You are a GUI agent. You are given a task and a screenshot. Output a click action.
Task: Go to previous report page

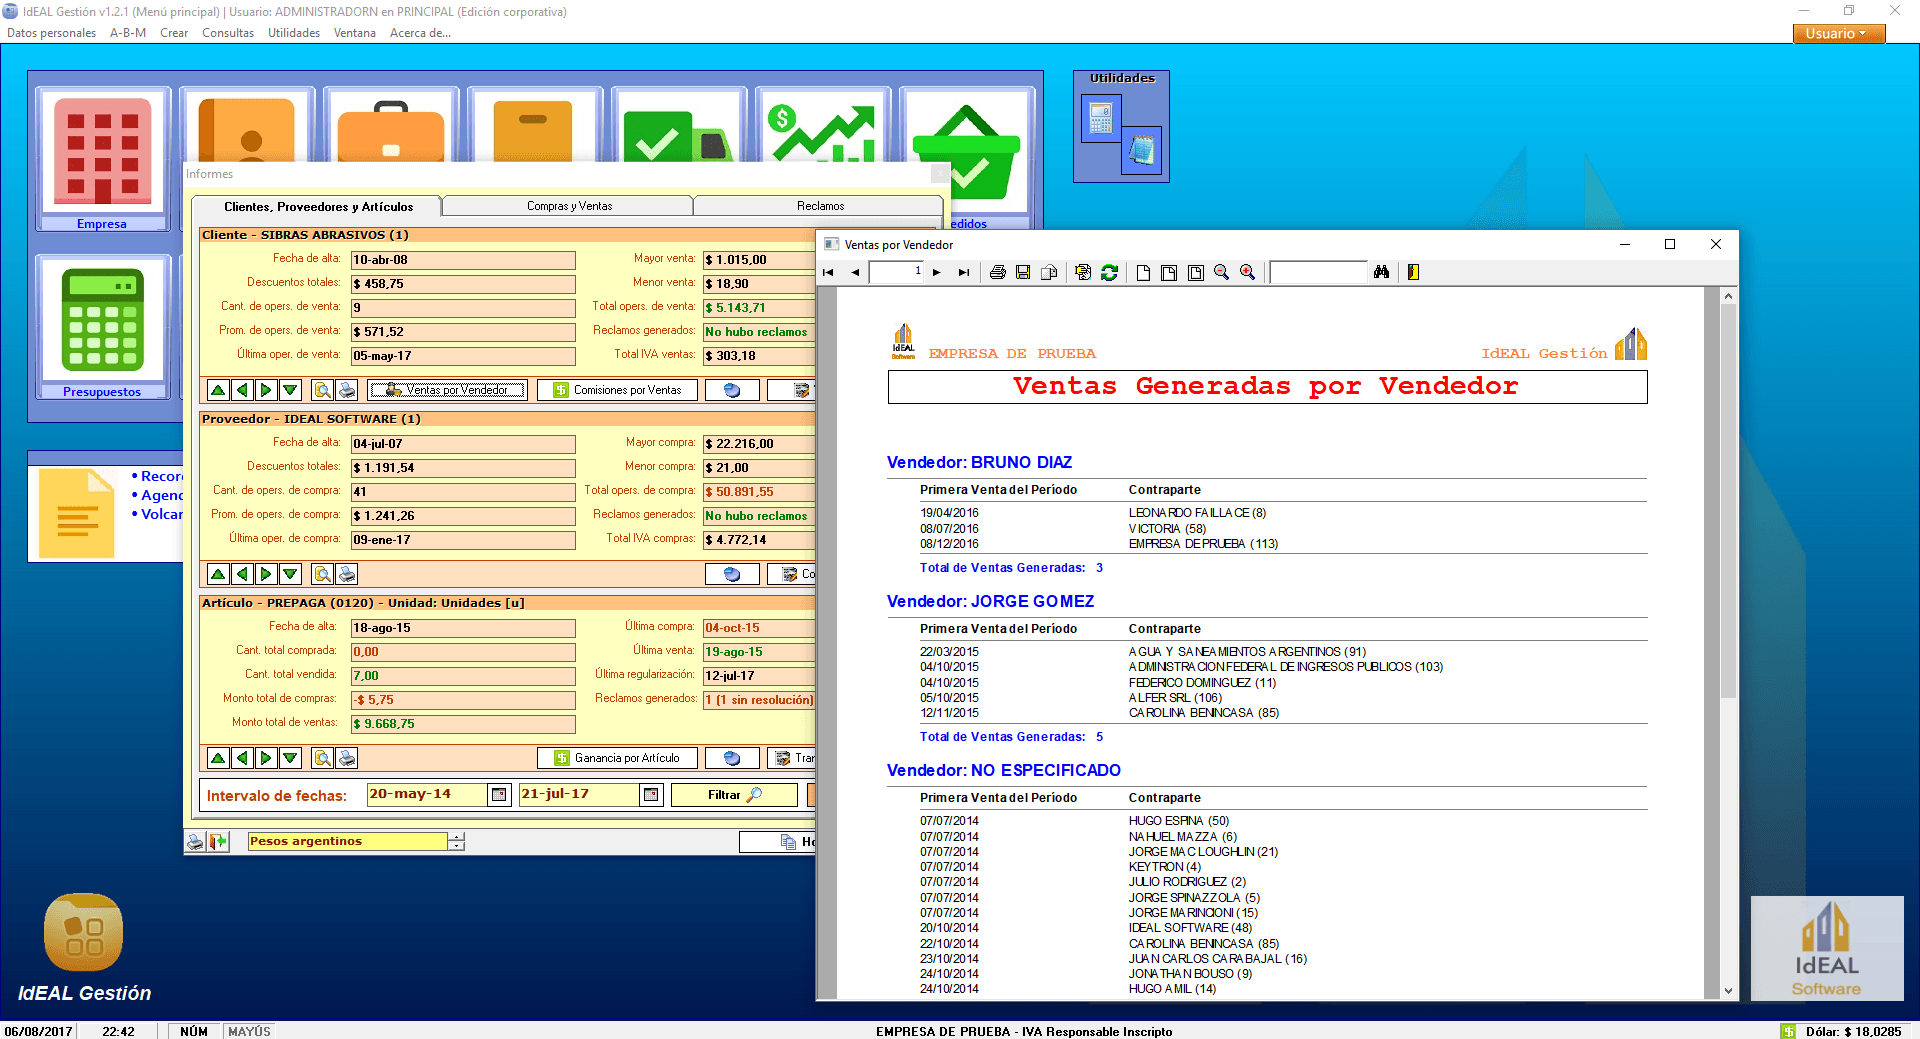[855, 272]
